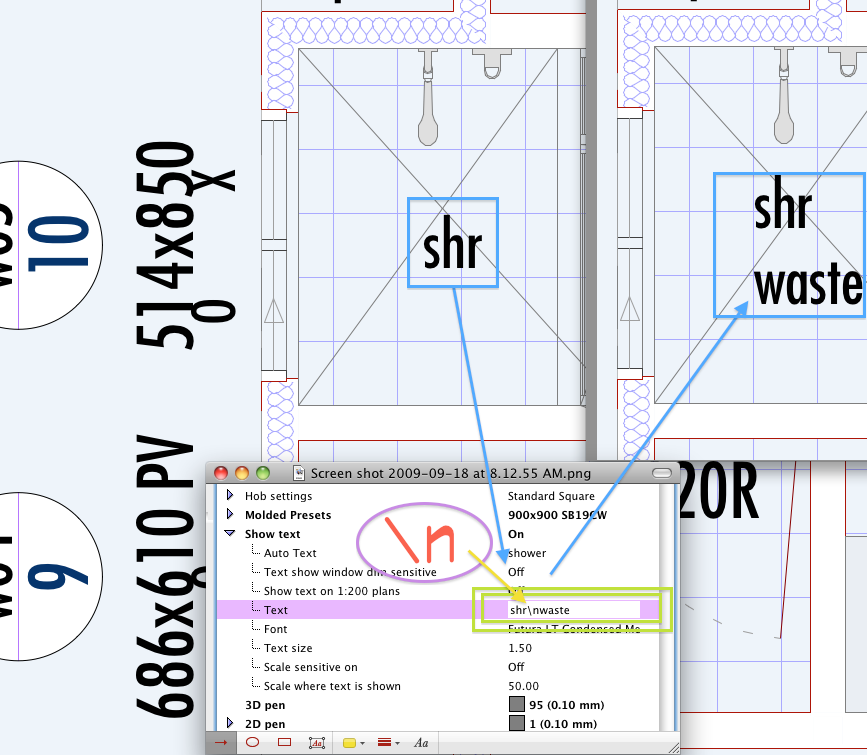Minimize the Screen shot preview window
867x755 pixels.
point(242,473)
